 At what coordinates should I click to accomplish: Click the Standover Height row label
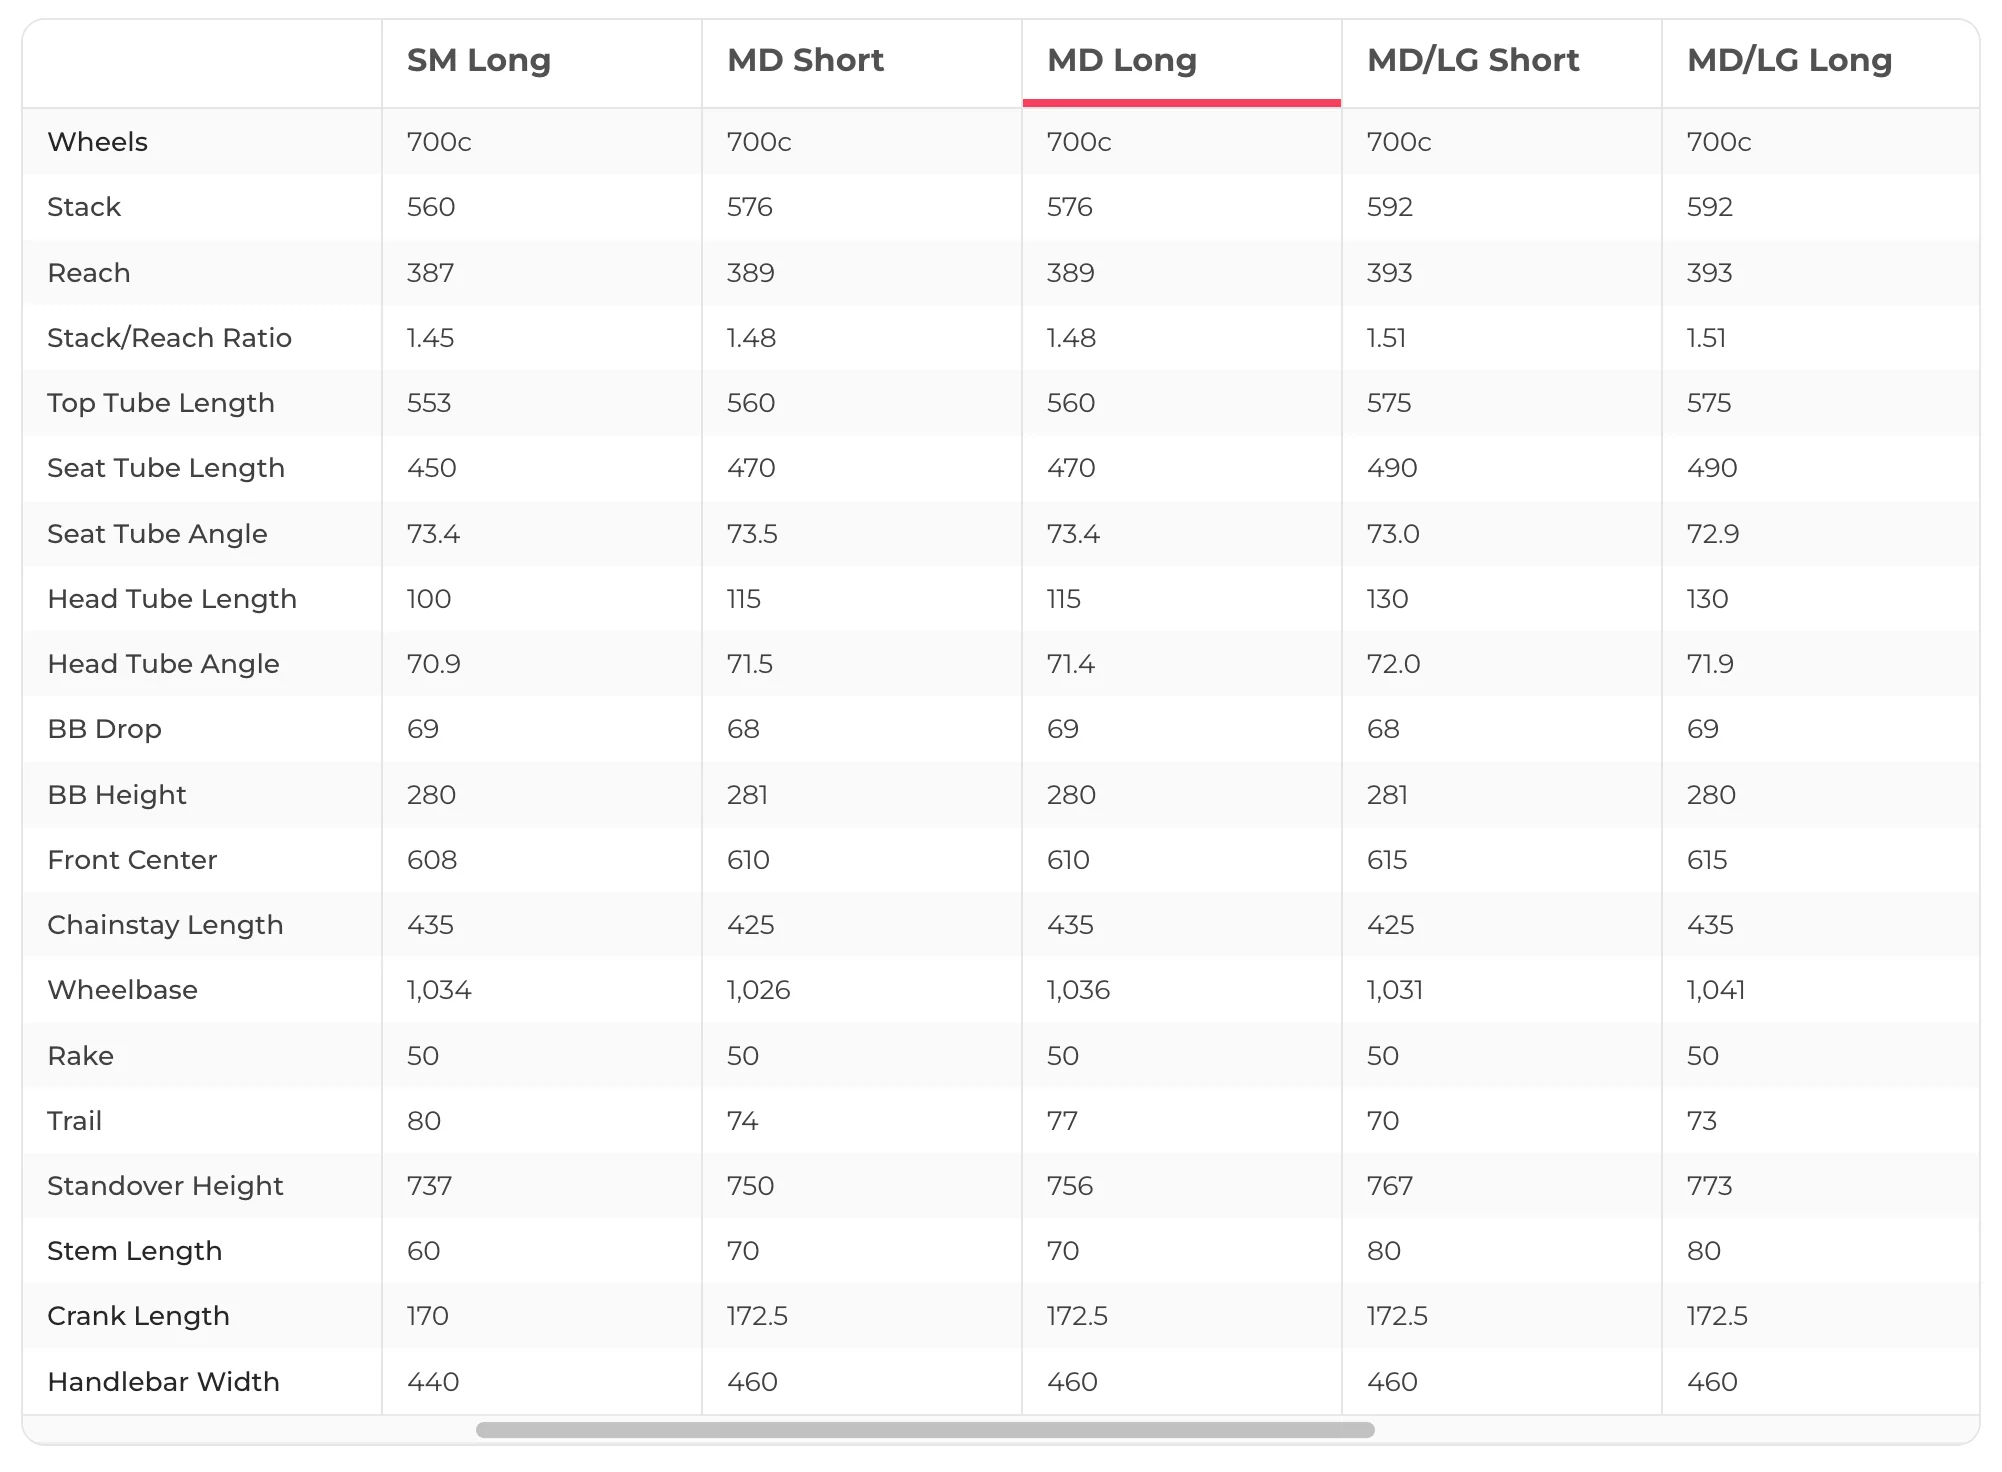pyautogui.click(x=165, y=1186)
